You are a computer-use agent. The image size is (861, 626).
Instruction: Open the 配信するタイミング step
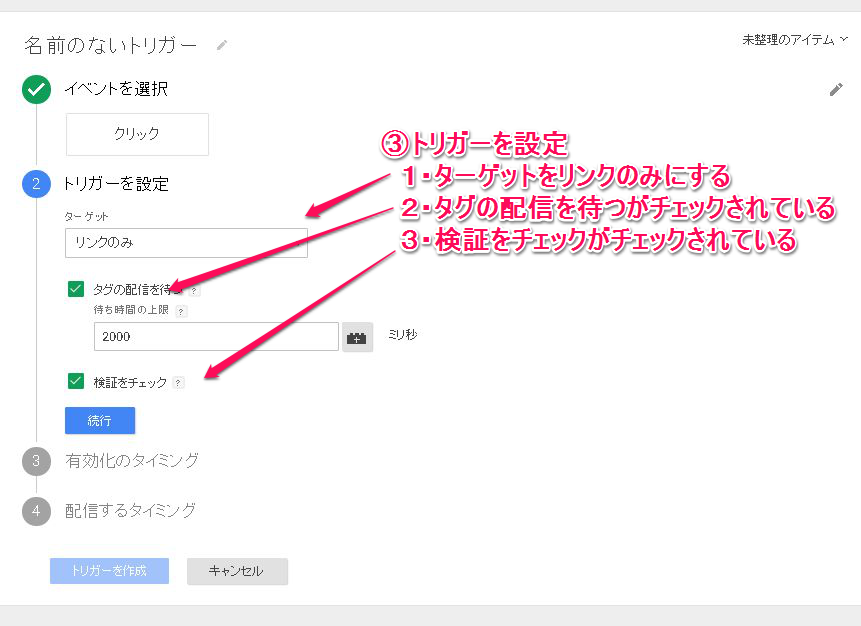click(x=130, y=511)
